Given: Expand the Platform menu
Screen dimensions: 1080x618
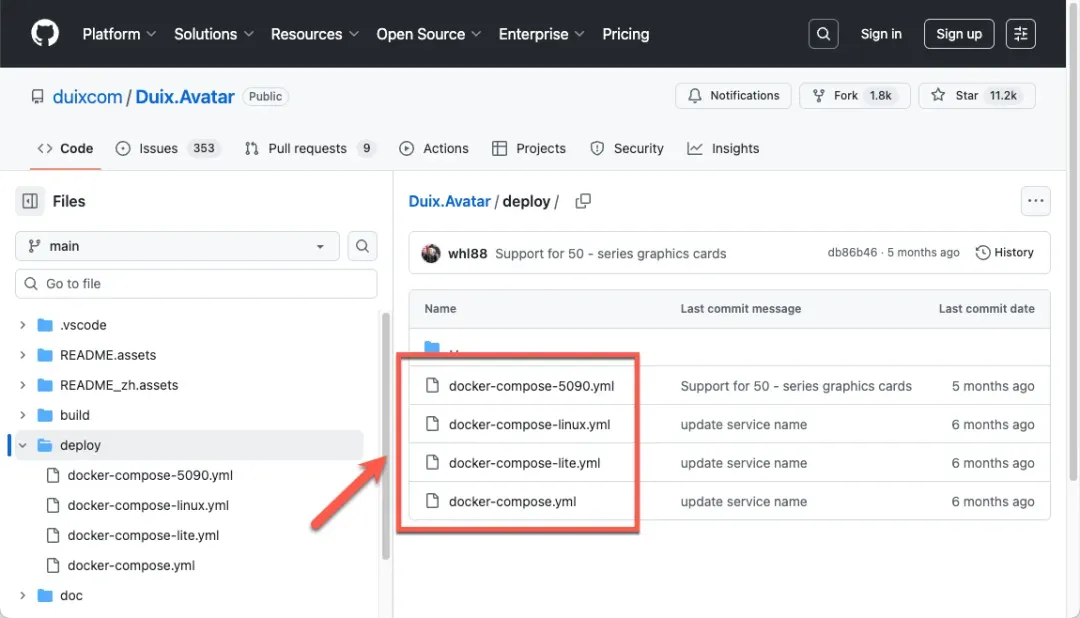Looking at the screenshot, I should 119,34.
